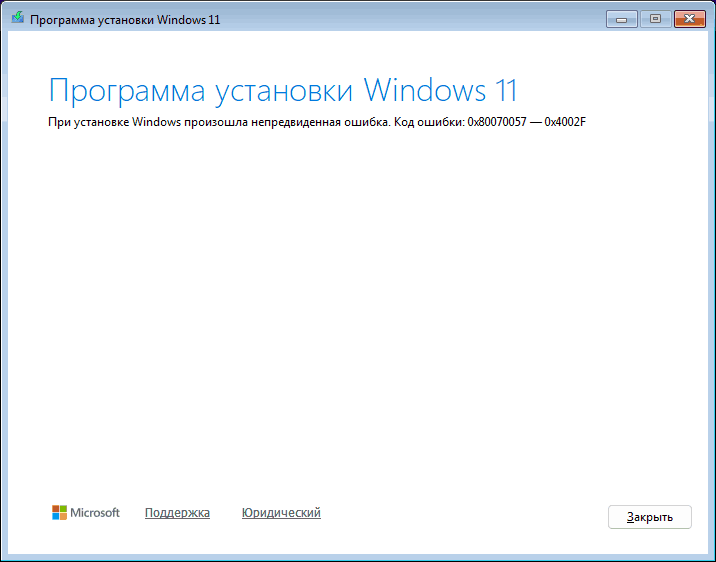Image resolution: width=716 pixels, height=562 pixels.
Task: Click the title bar text Программа установки Windows 11
Action: (125, 20)
